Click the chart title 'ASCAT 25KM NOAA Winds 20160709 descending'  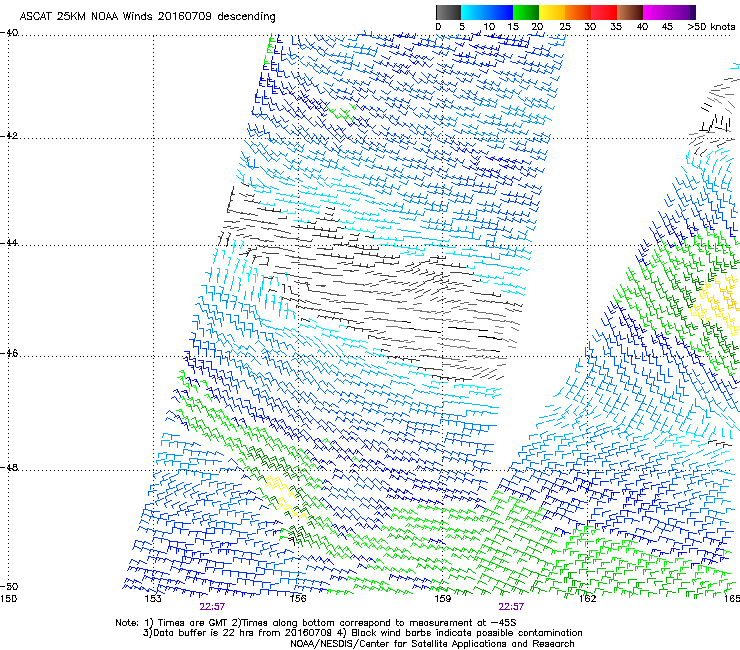click(x=147, y=17)
